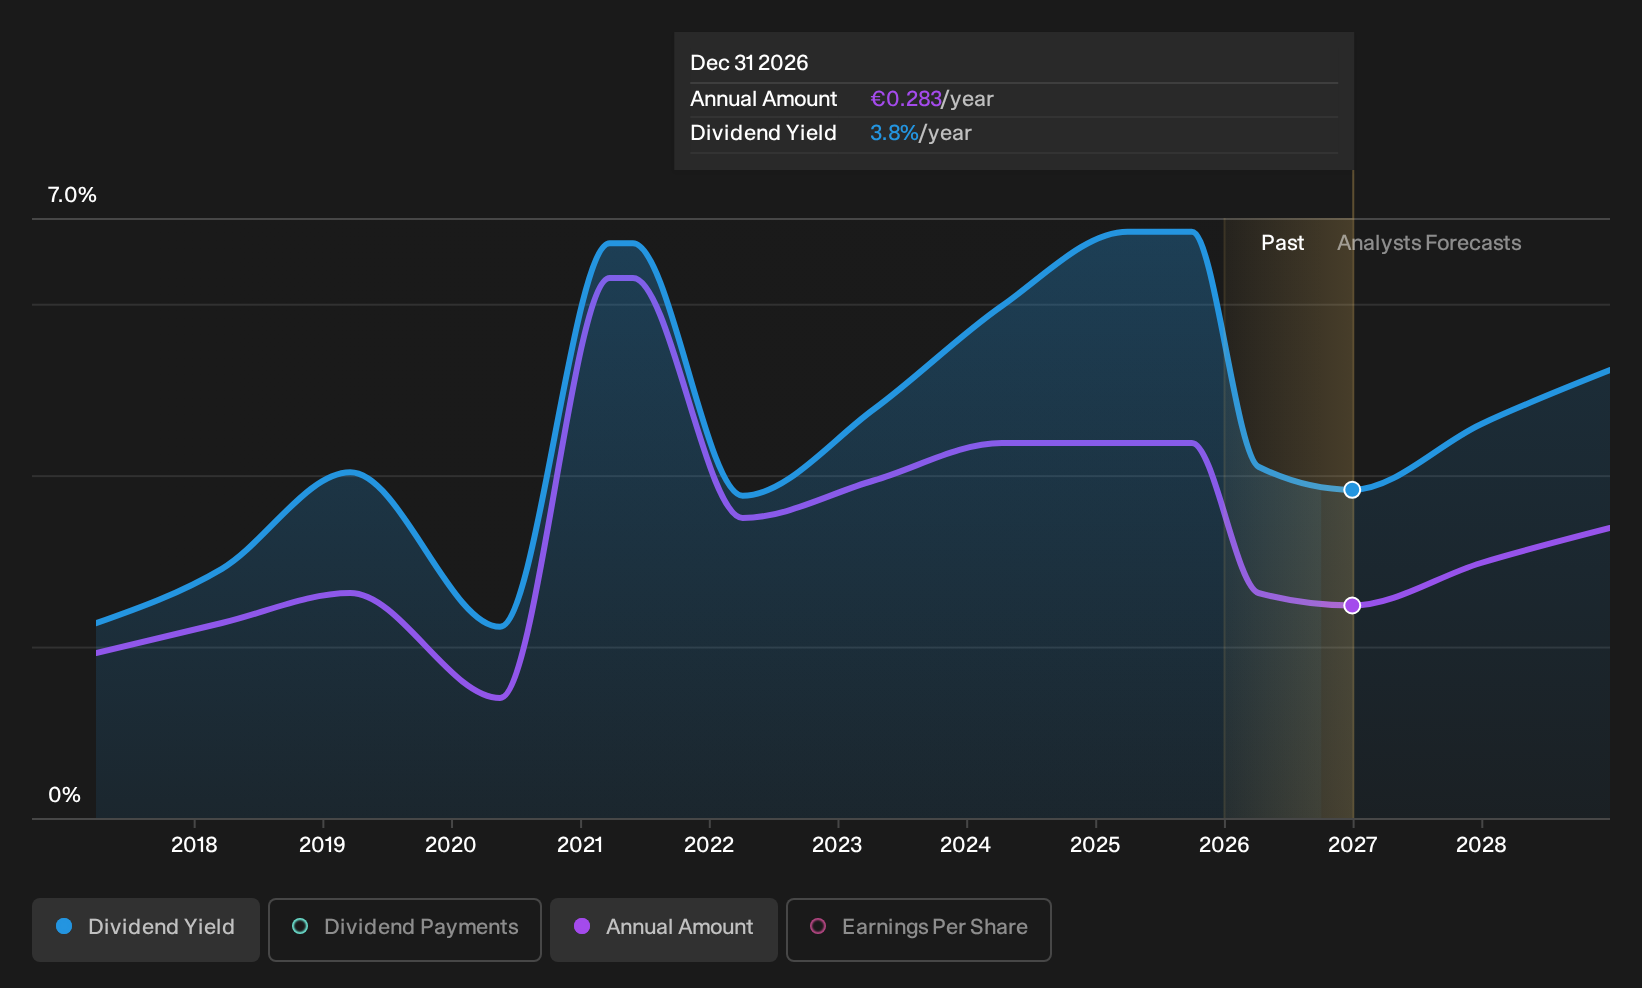Click the 2028 x-axis label
Screen dimensions: 1642x988
click(x=1481, y=845)
